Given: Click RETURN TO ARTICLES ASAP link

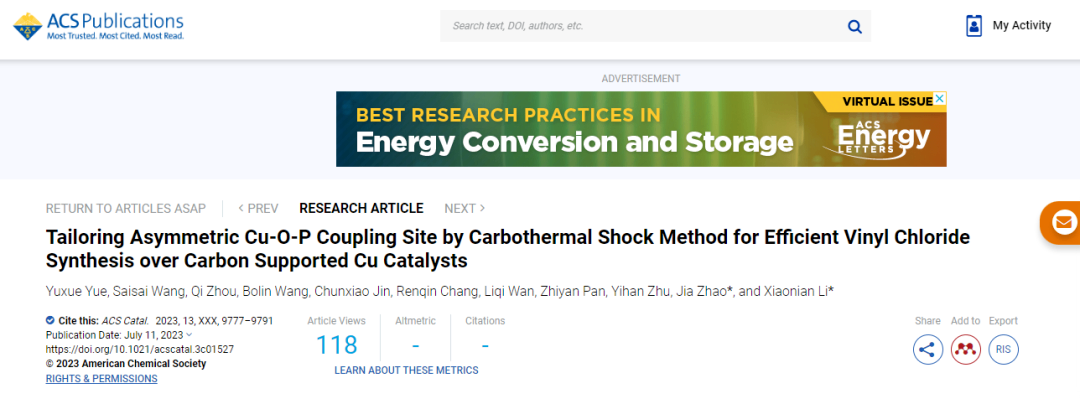Looking at the screenshot, I should pos(126,208).
